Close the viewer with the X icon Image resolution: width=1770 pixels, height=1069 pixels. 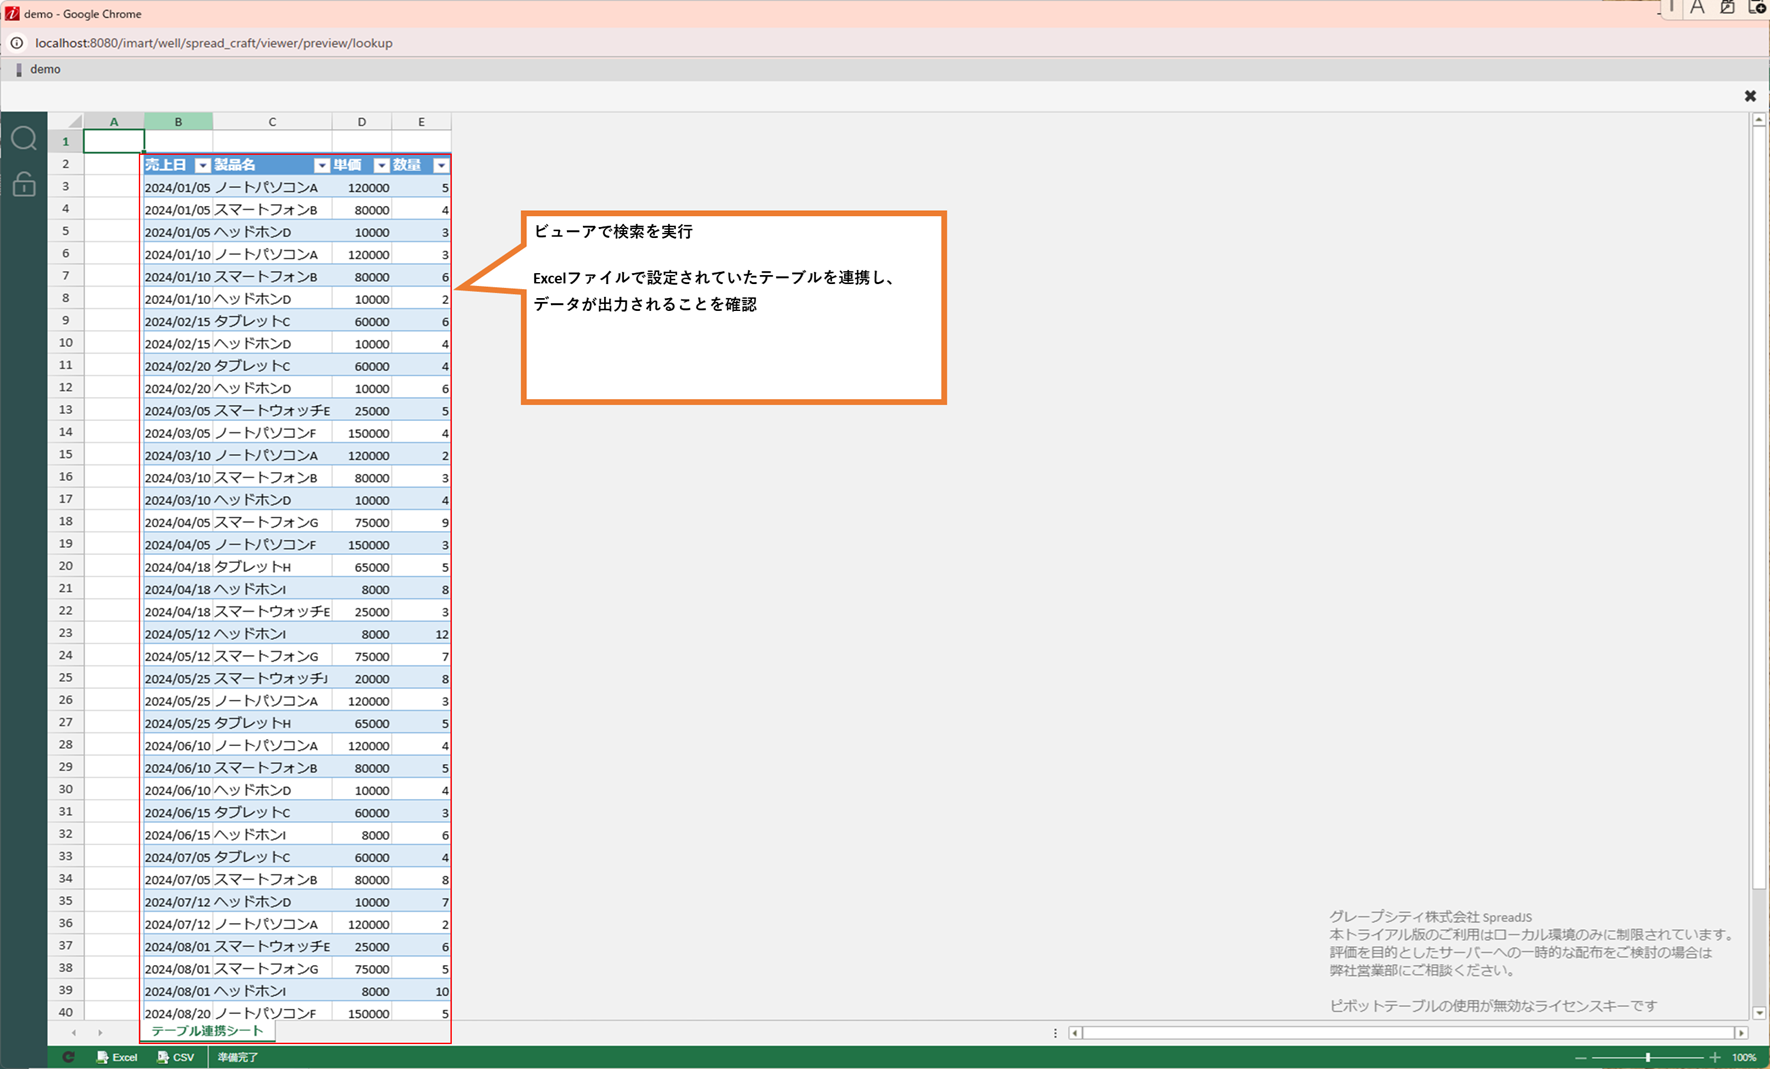click(1750, 96)
